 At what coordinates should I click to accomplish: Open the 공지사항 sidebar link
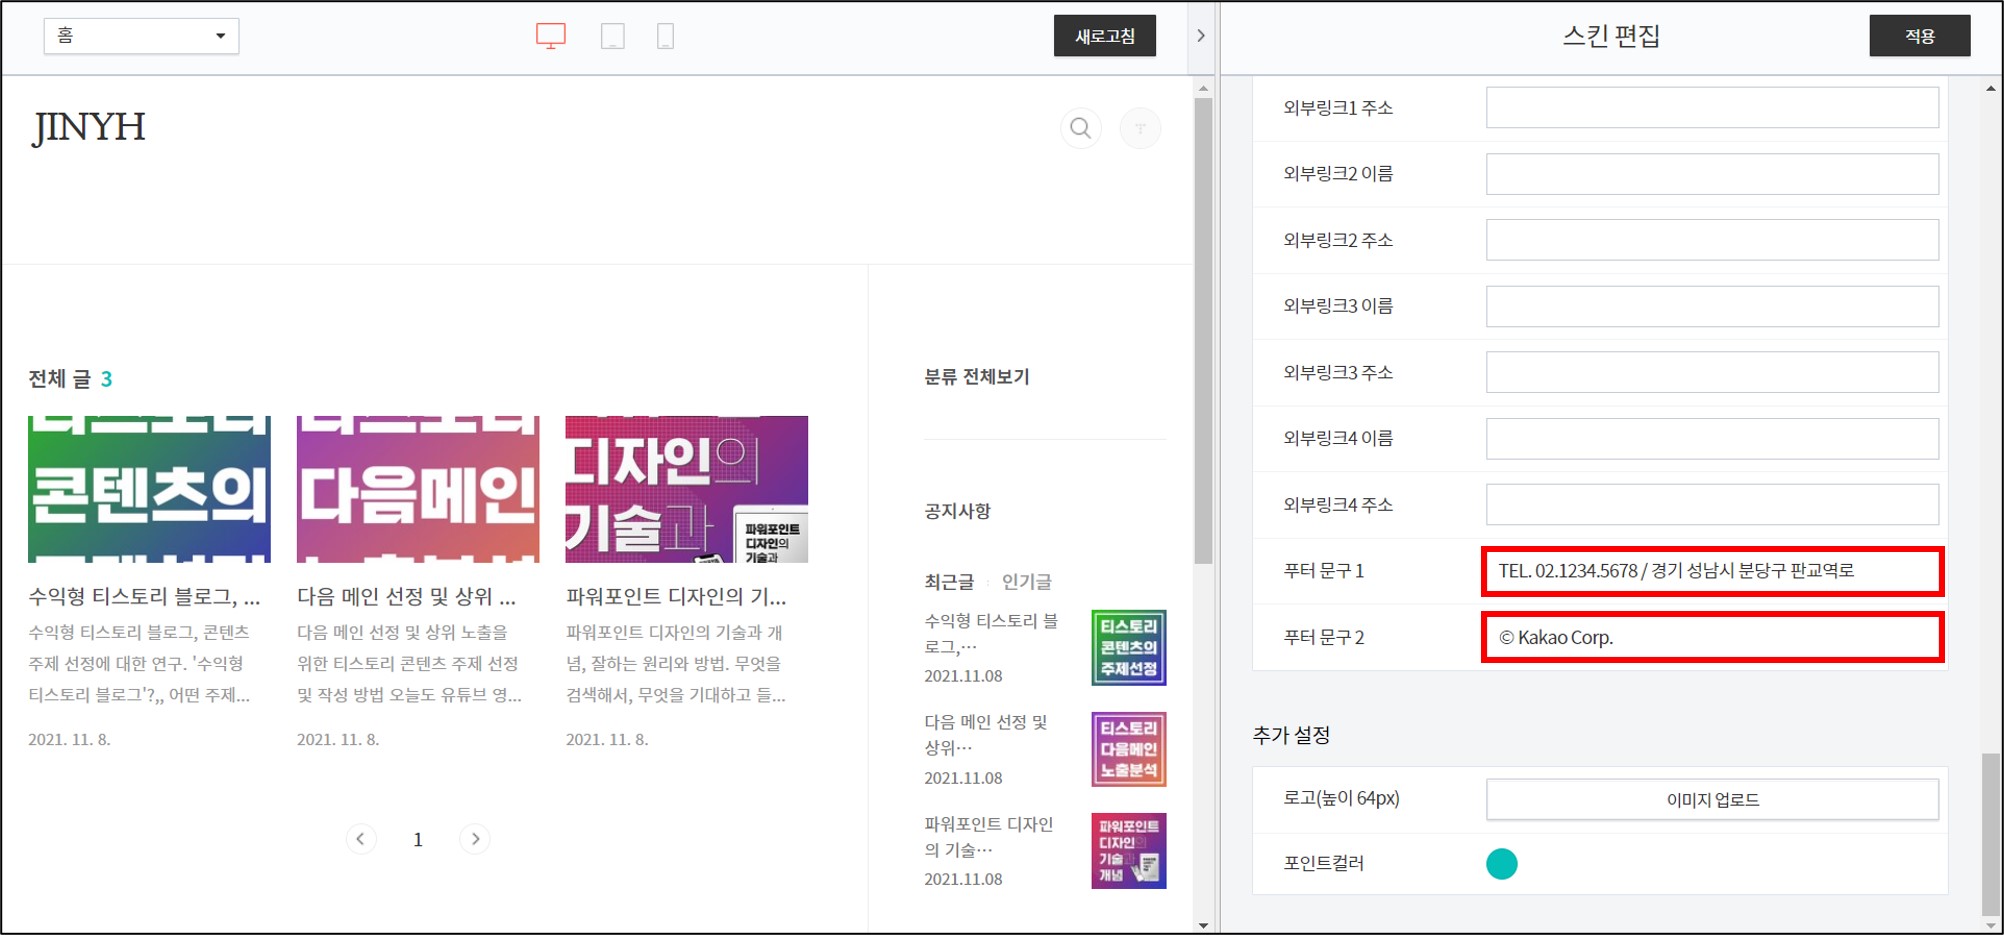pos(957,511)
